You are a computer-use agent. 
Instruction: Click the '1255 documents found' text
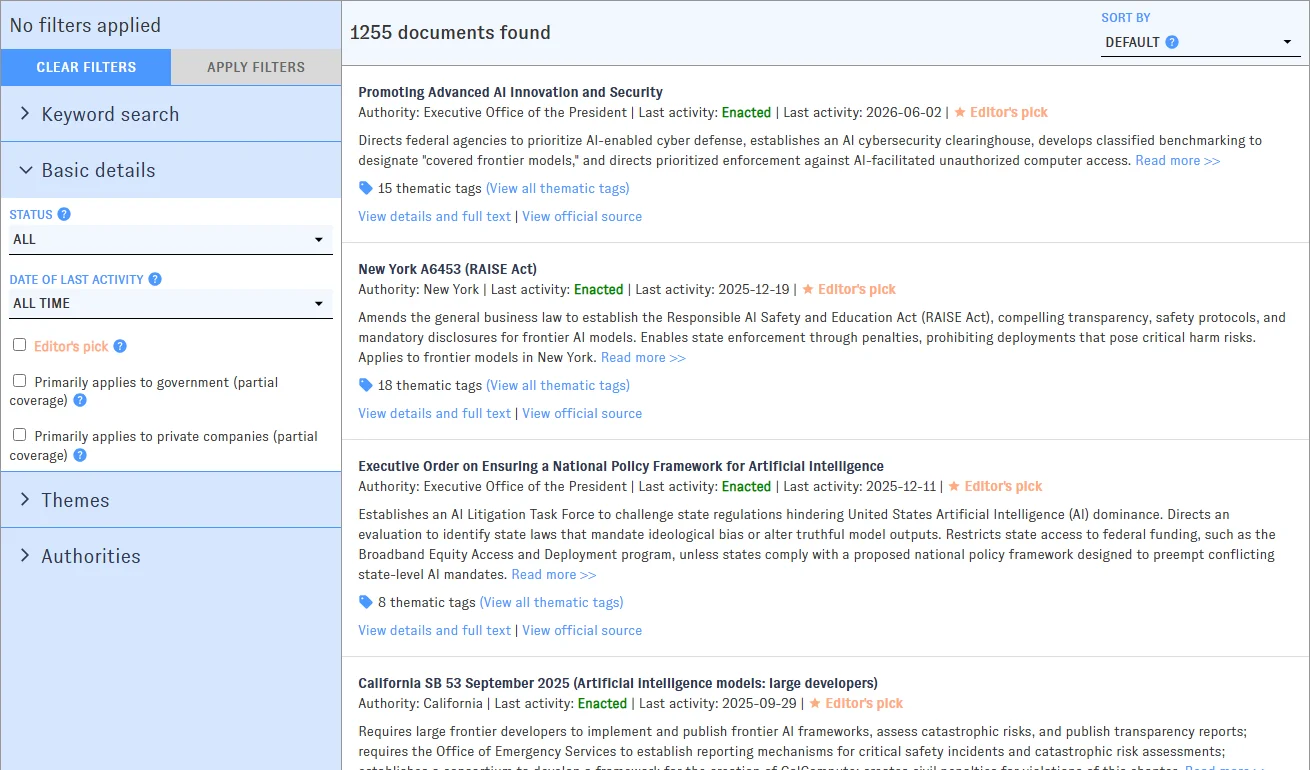[x=450, y=32]
